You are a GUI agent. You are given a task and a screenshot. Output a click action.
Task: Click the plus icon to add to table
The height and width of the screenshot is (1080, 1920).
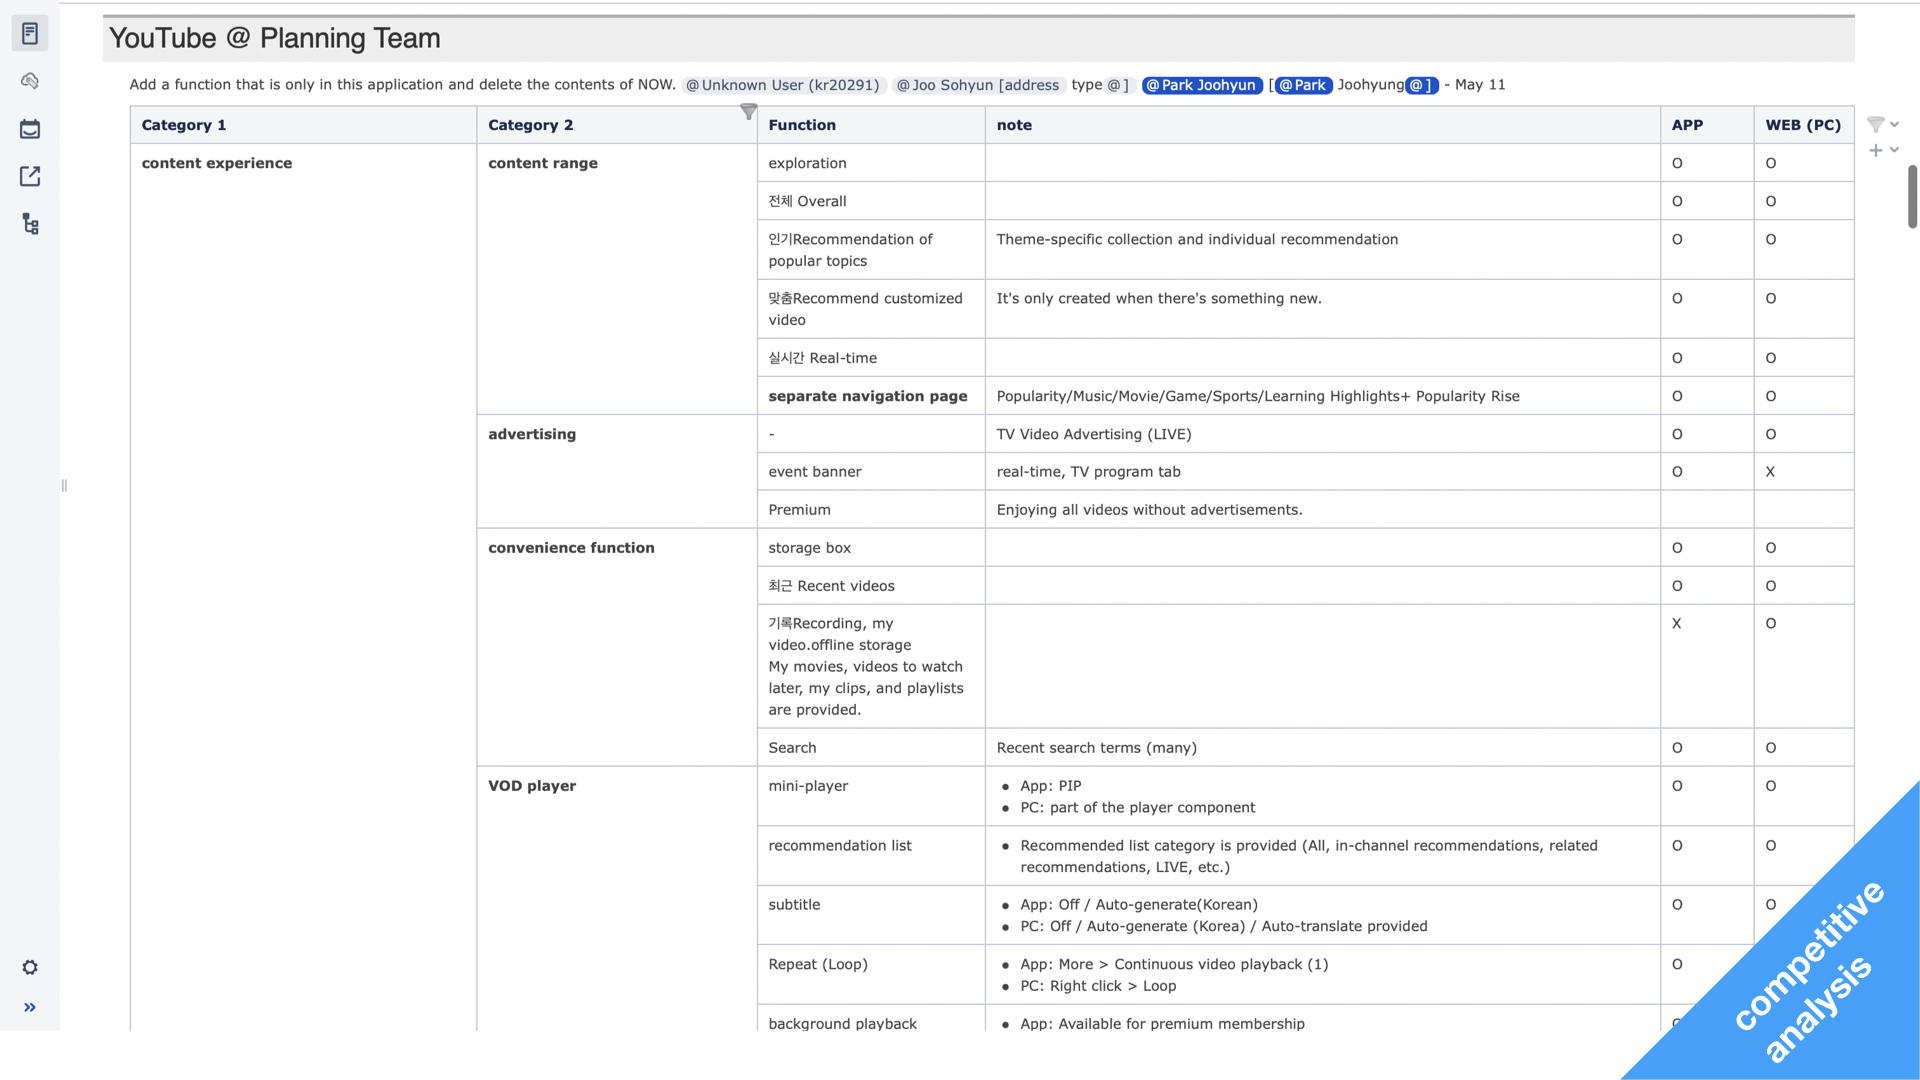pos(1876,150)
